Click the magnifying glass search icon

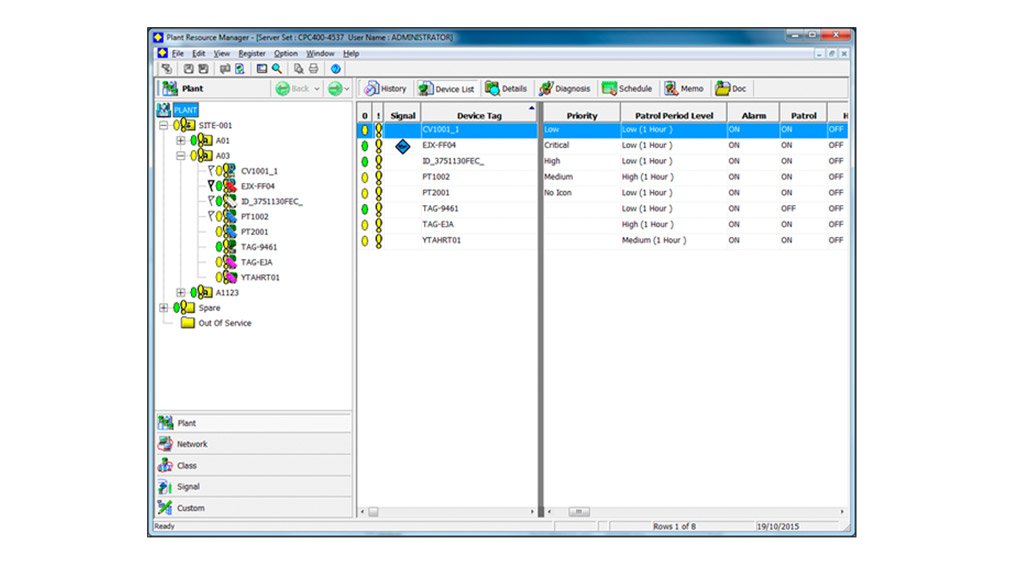277,68
